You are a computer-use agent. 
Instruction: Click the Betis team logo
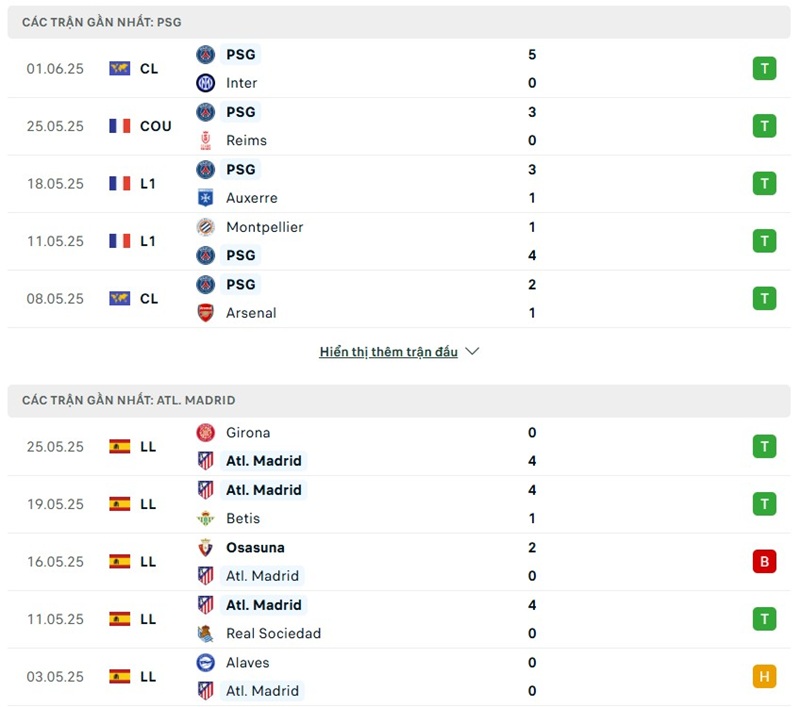point(206,518)
